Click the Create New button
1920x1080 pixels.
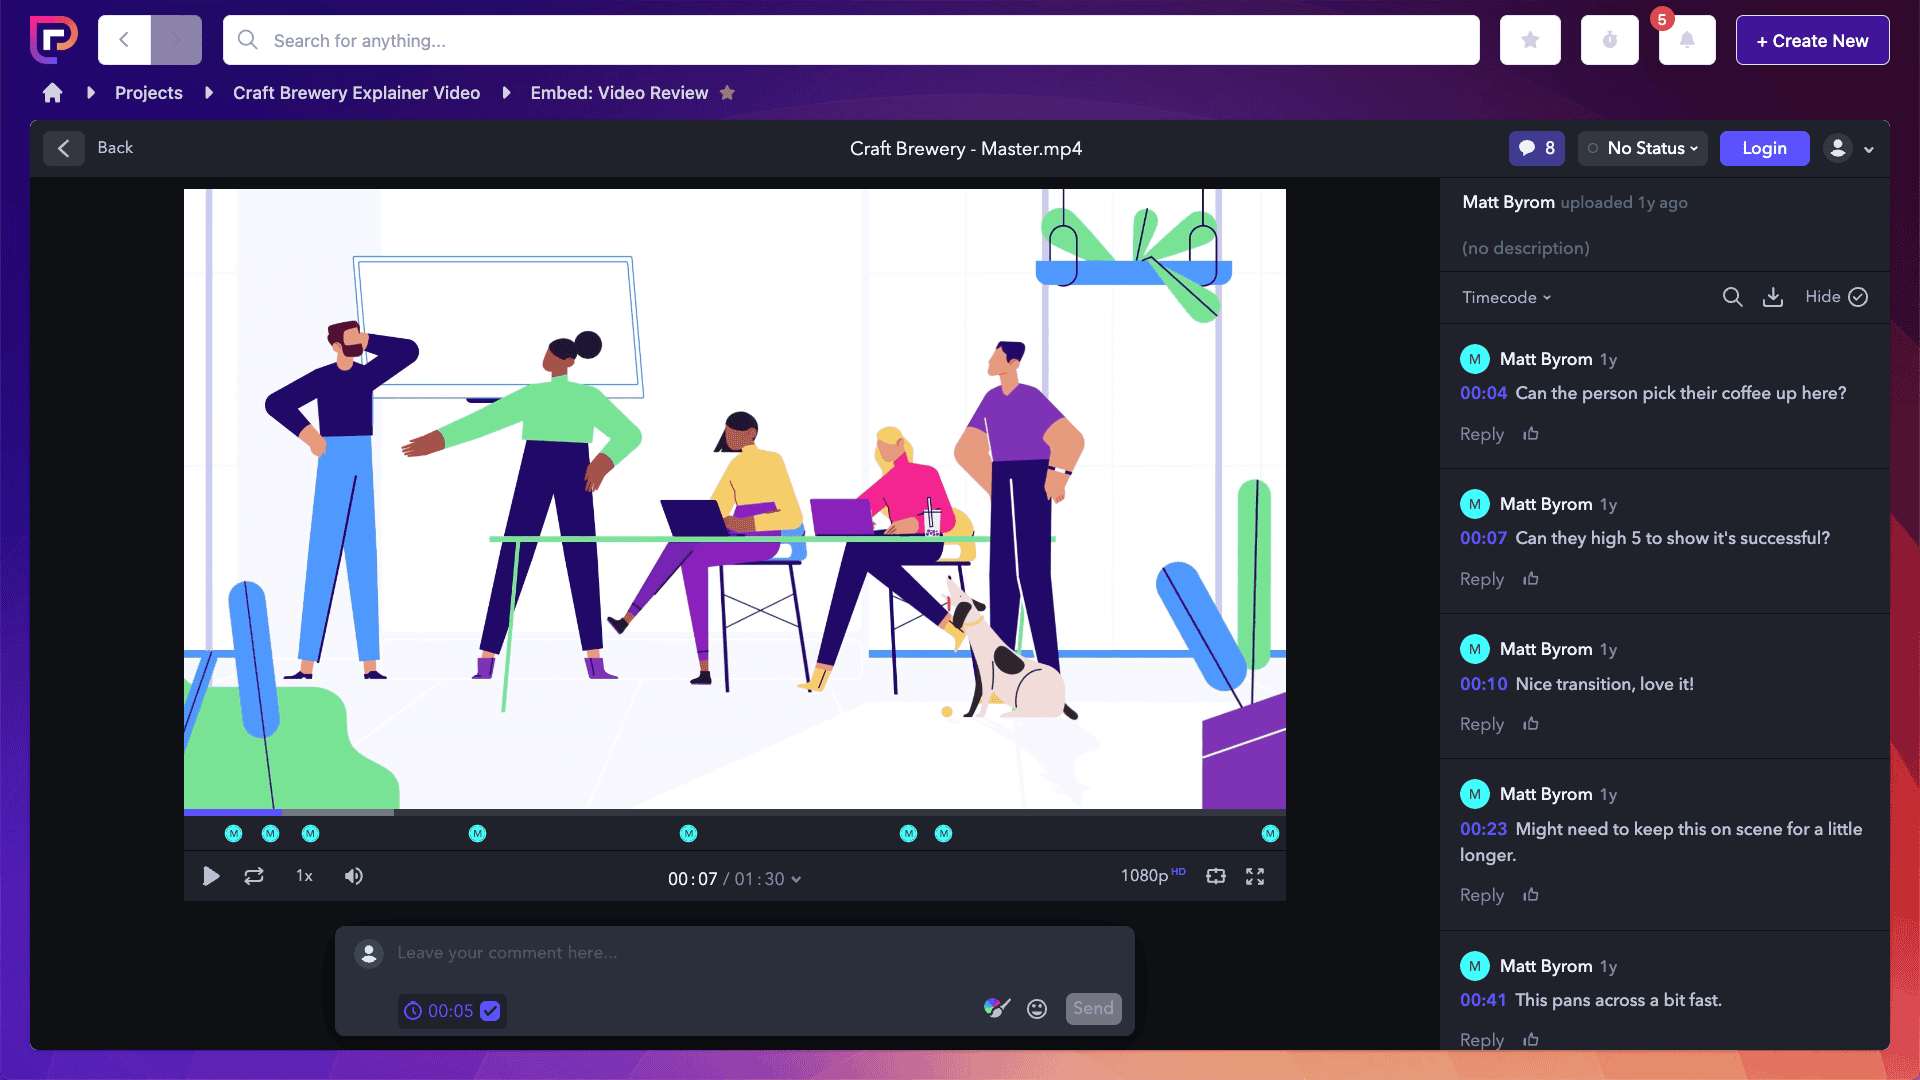pyautogui.click(x=1812, y=41)
